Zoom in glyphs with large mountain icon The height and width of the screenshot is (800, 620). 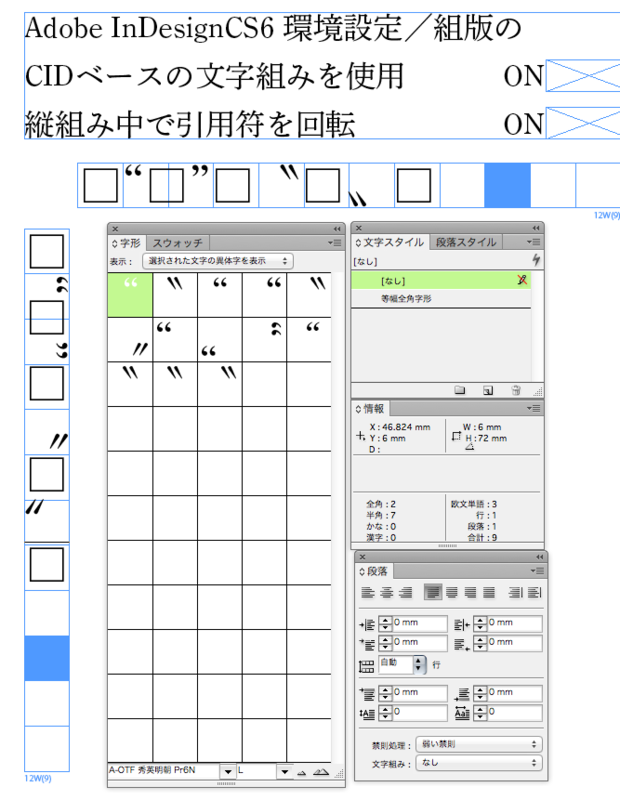pyautogui.click(x=320, y=772)
